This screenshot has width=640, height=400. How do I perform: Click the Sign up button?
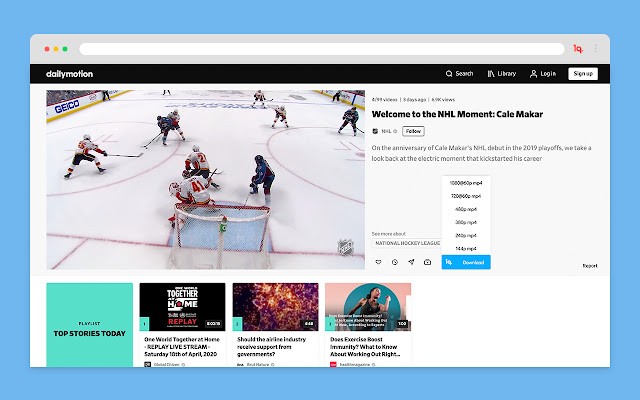(x=583, y=73)
